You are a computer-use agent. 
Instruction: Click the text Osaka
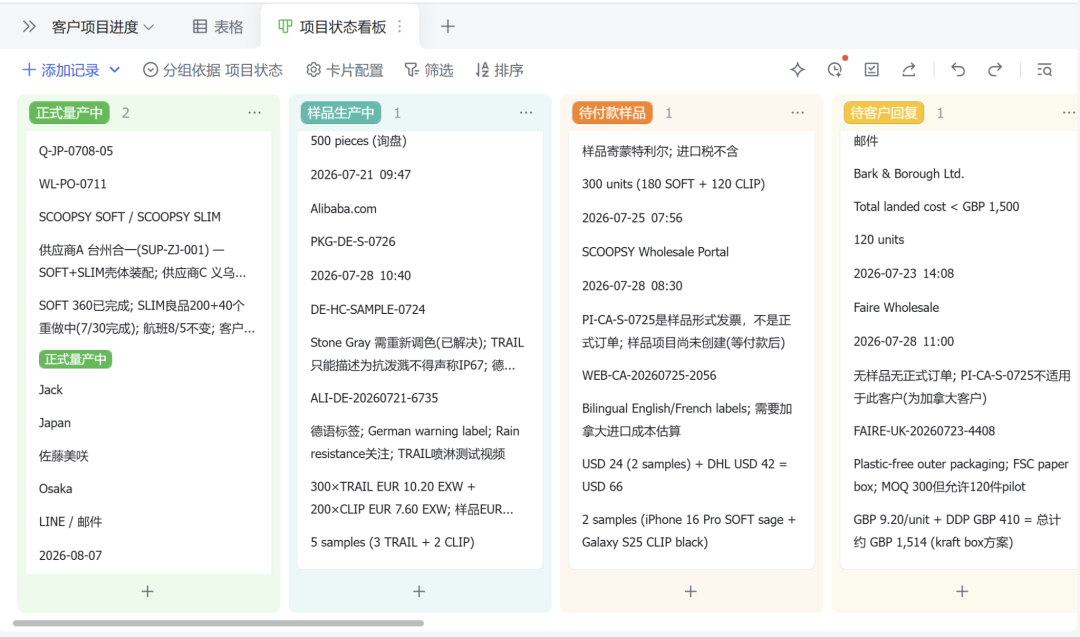pos(55,489)
